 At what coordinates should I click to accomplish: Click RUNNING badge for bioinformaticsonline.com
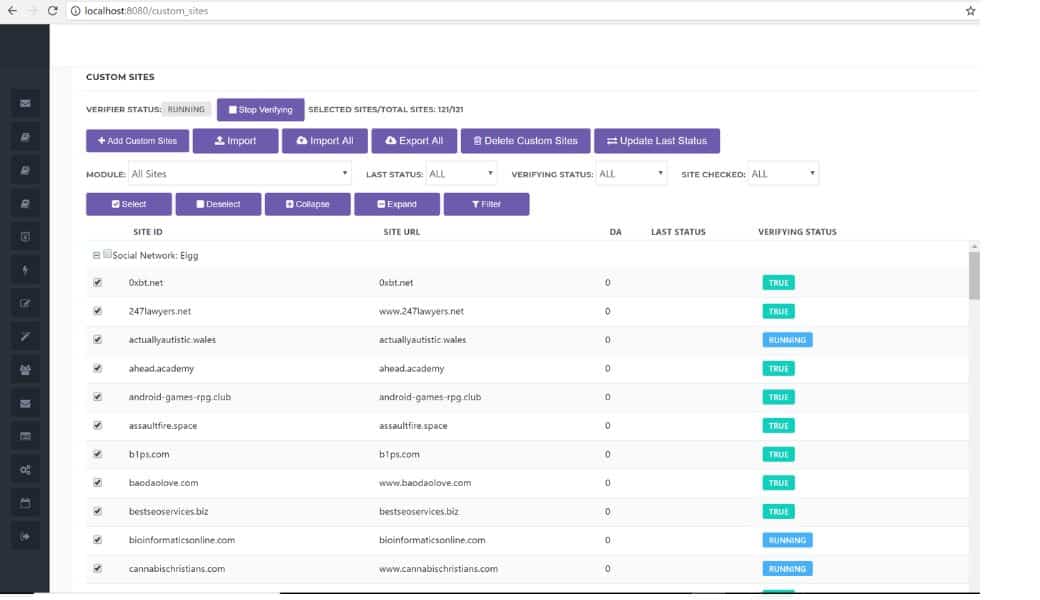tap(787, 540)
